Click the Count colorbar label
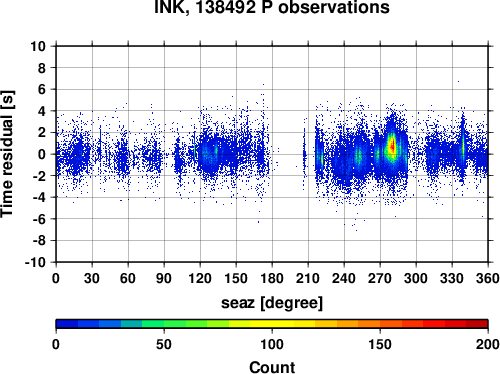 [272, 367]
